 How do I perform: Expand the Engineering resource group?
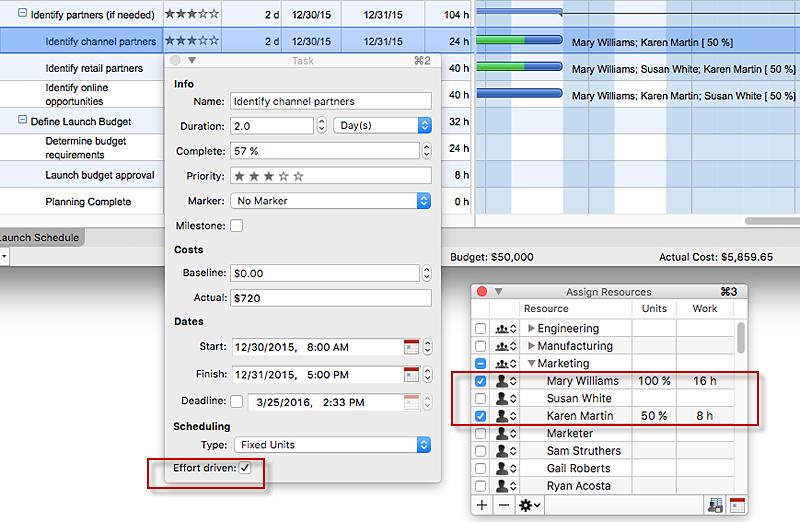tap(530, 328)
